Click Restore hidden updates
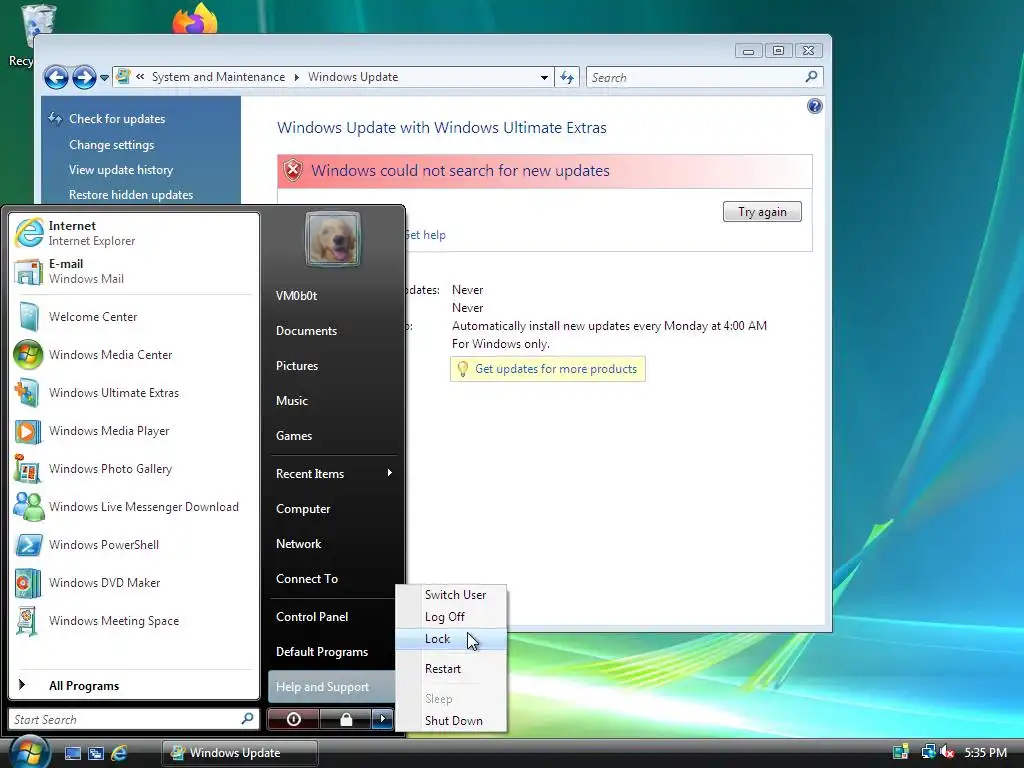Screen dimensions: 1024x768 tap(131, 195)
